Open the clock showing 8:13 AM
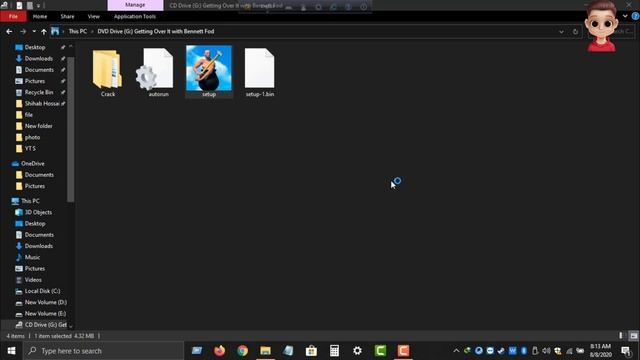Image resolution: width=640 pixels, height=360 pixels. 600,351
